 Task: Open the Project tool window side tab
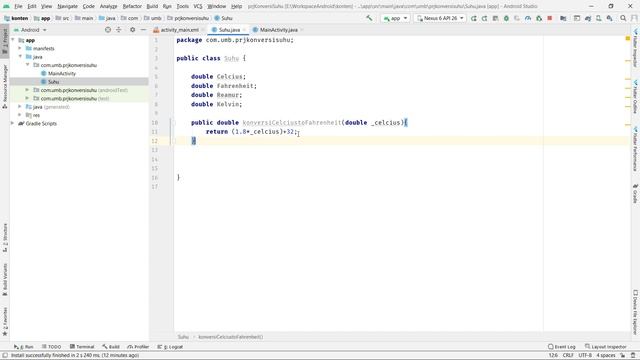click(5, 41)
